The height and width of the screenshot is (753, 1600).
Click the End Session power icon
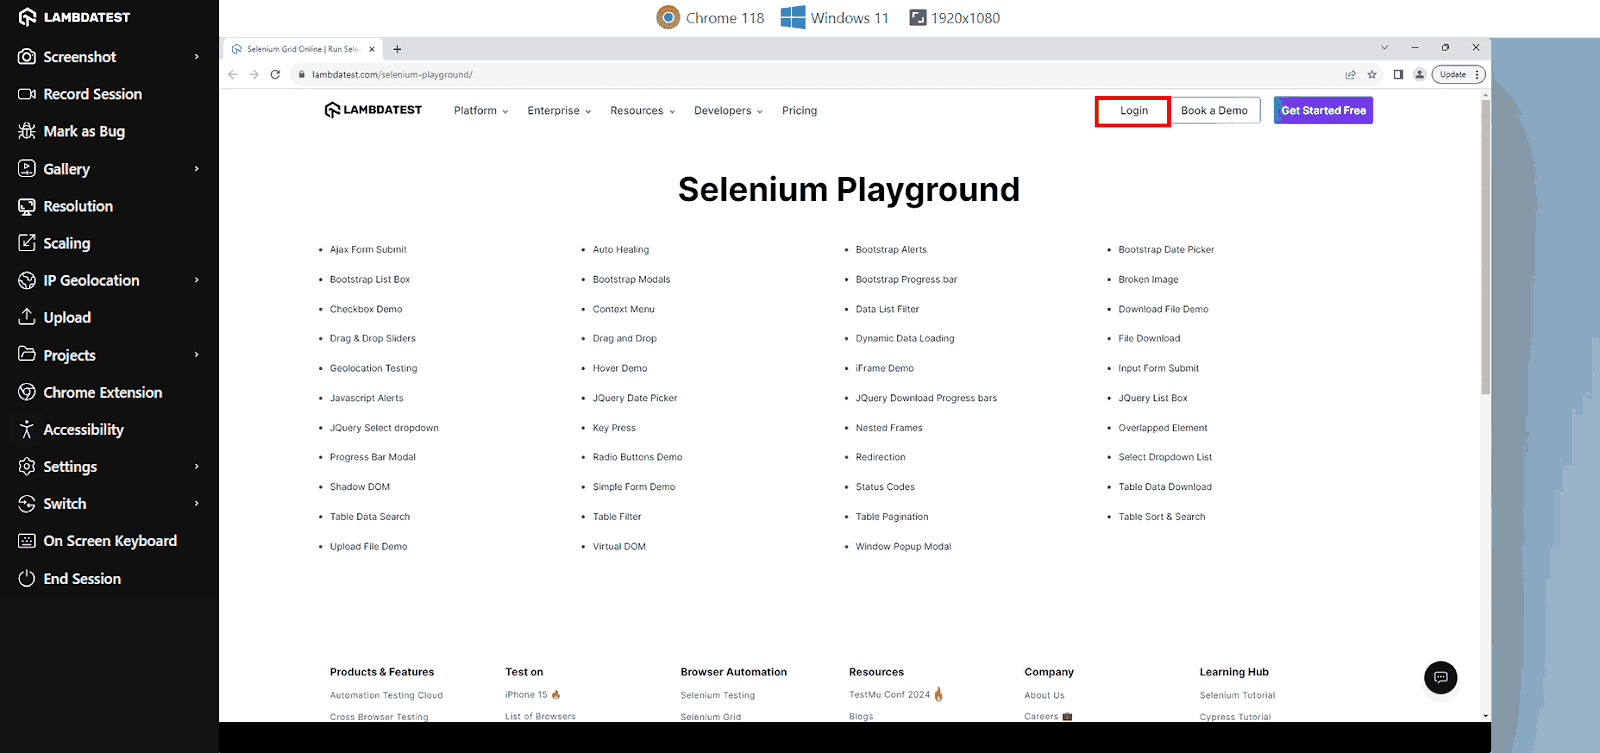pyautogui.click(x=27, y=579)
